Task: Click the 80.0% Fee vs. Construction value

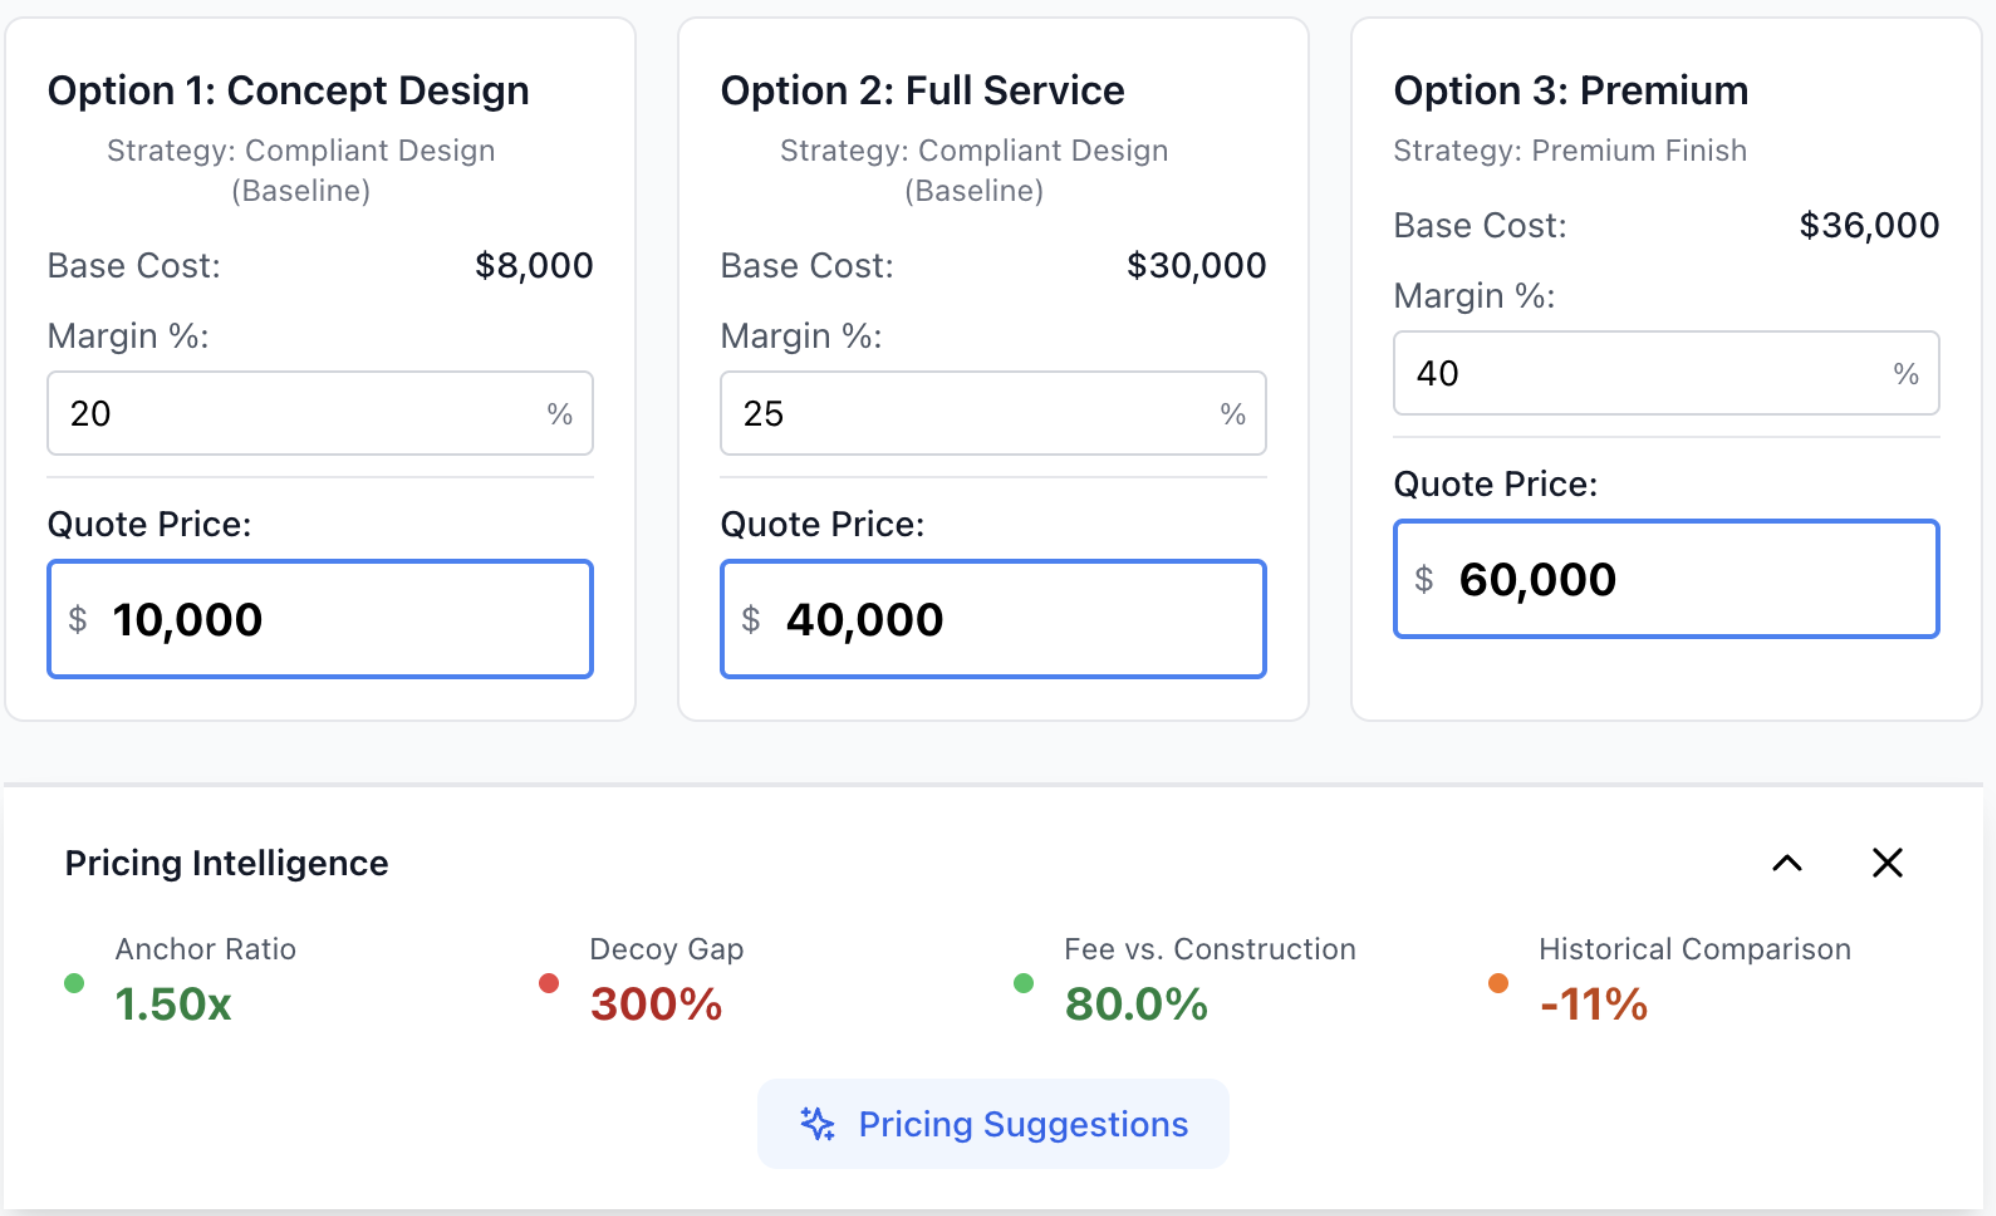Action: (1136, 1004)
